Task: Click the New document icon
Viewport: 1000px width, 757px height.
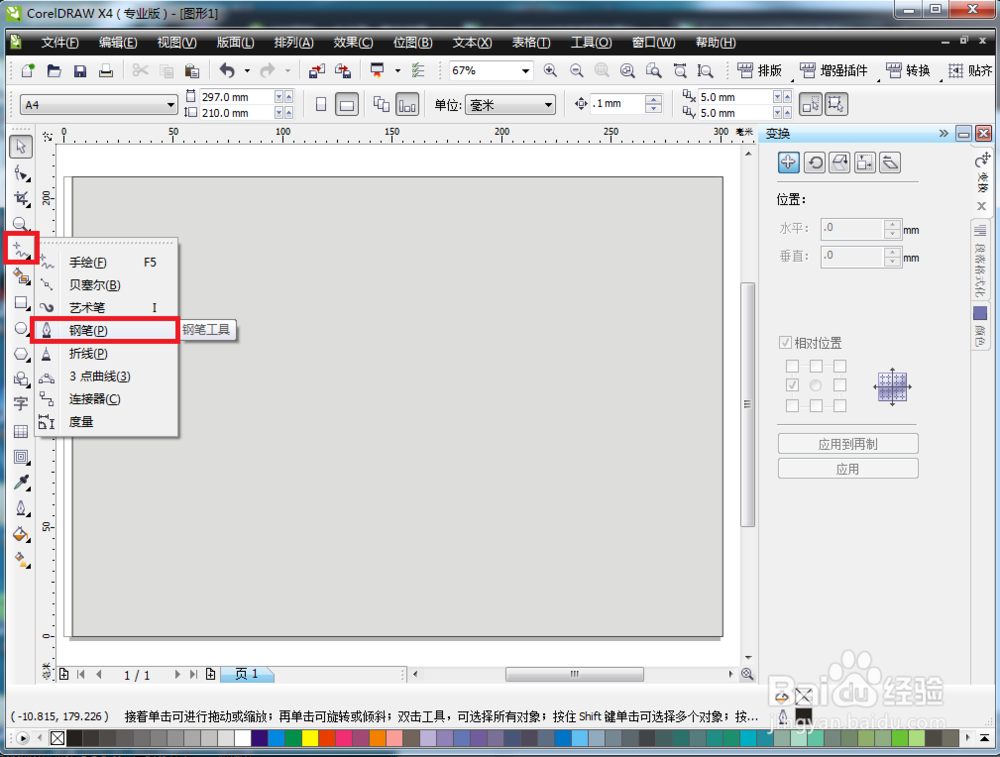Action: [x=28, y=70]
